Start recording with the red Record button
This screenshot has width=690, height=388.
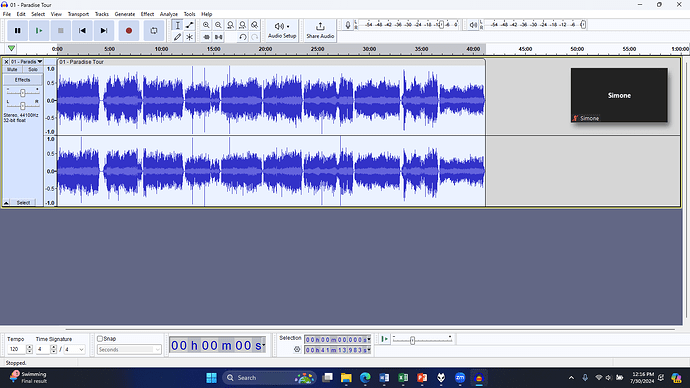[x=128, y=31]
